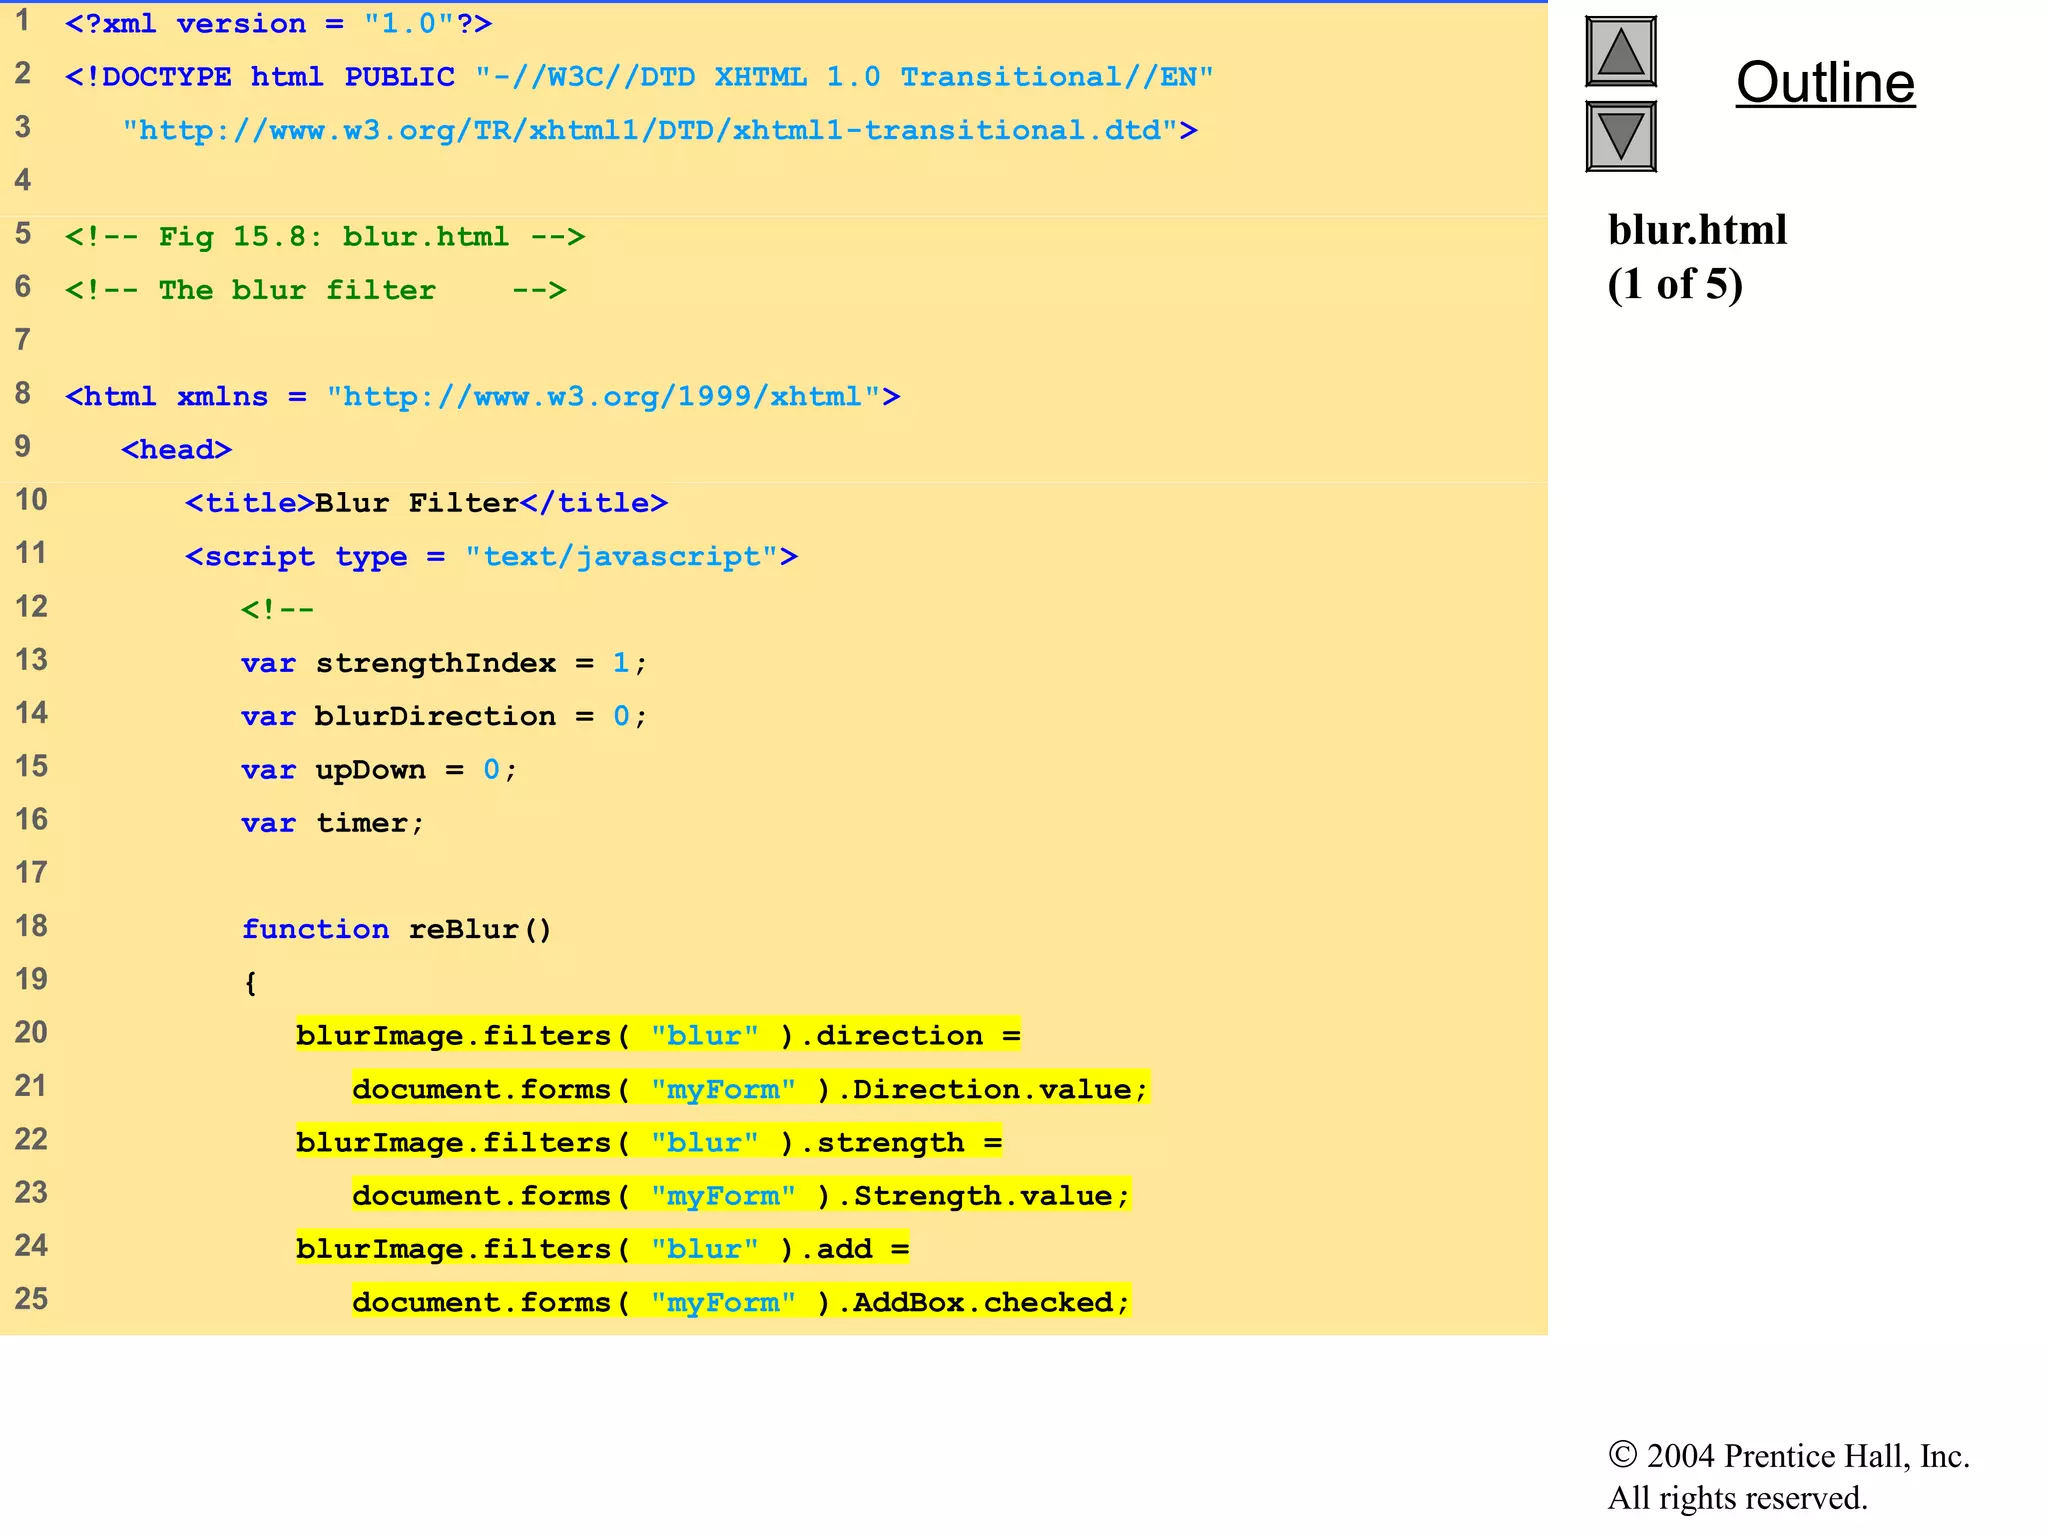Screen dimensions: 2048x1536
Task: Click the blurDirection variable name
Action: tap(435, 717)
